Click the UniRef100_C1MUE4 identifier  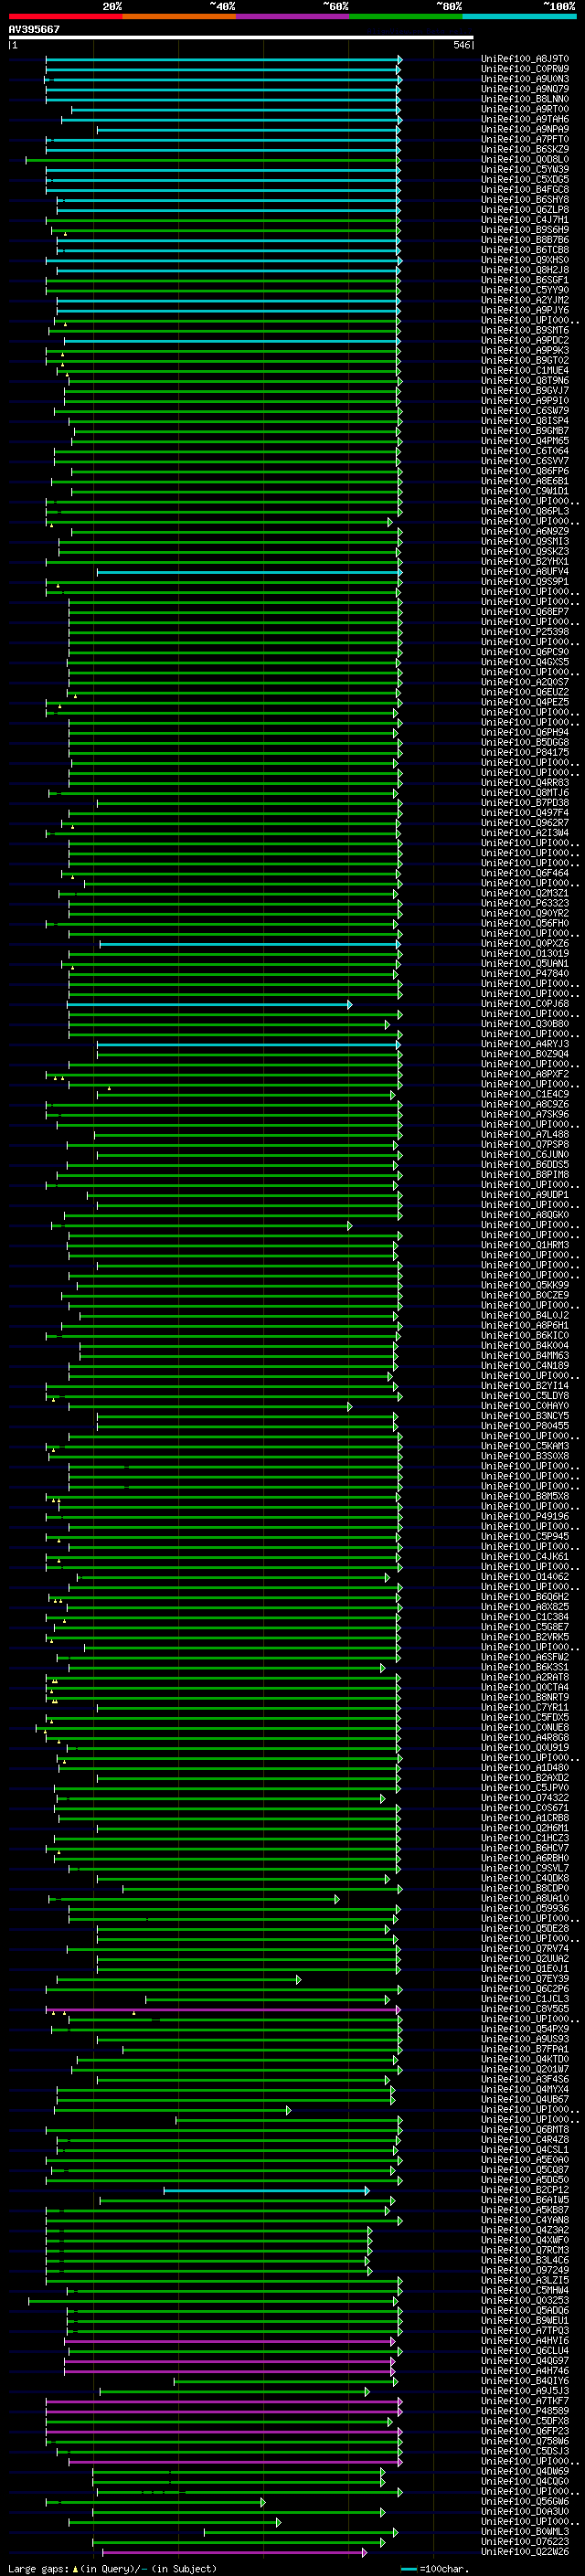tap(525, 370)
